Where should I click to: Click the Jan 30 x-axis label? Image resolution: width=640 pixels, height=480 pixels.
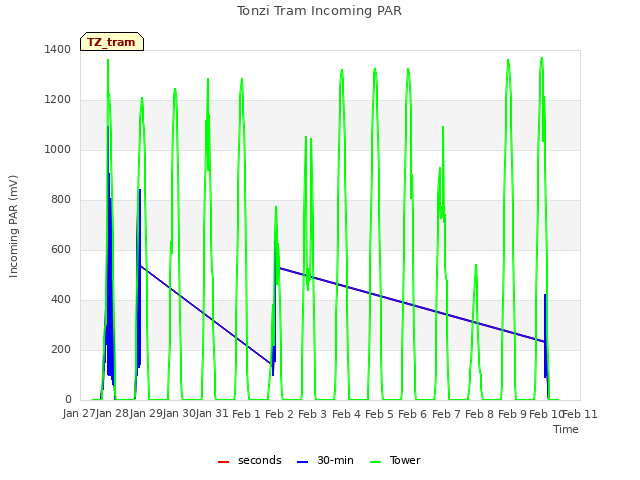179,413
